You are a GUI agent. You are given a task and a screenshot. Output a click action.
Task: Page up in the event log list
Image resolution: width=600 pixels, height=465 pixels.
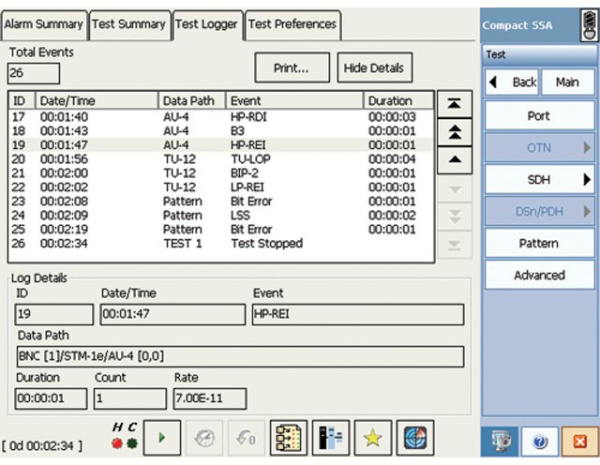[453, 132]
